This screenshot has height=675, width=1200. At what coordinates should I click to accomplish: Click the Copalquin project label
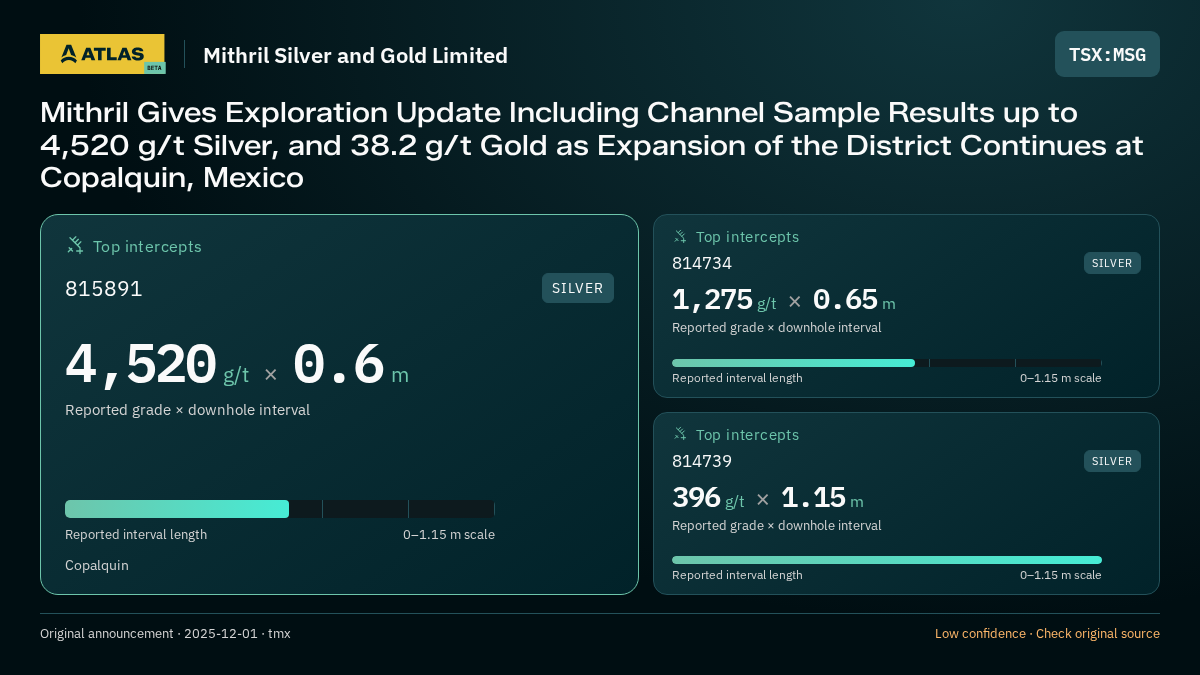[97, 565]
